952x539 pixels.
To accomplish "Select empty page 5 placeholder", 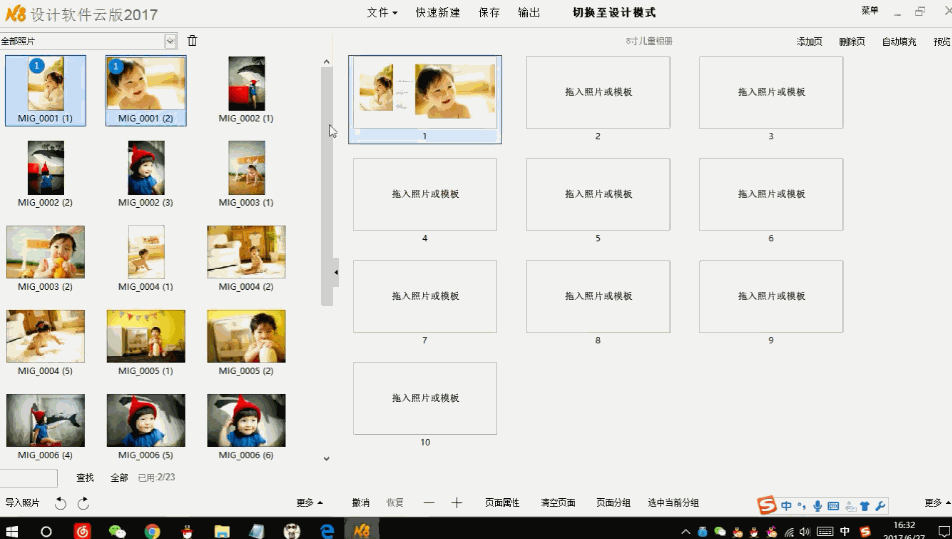I will (598, 194).
